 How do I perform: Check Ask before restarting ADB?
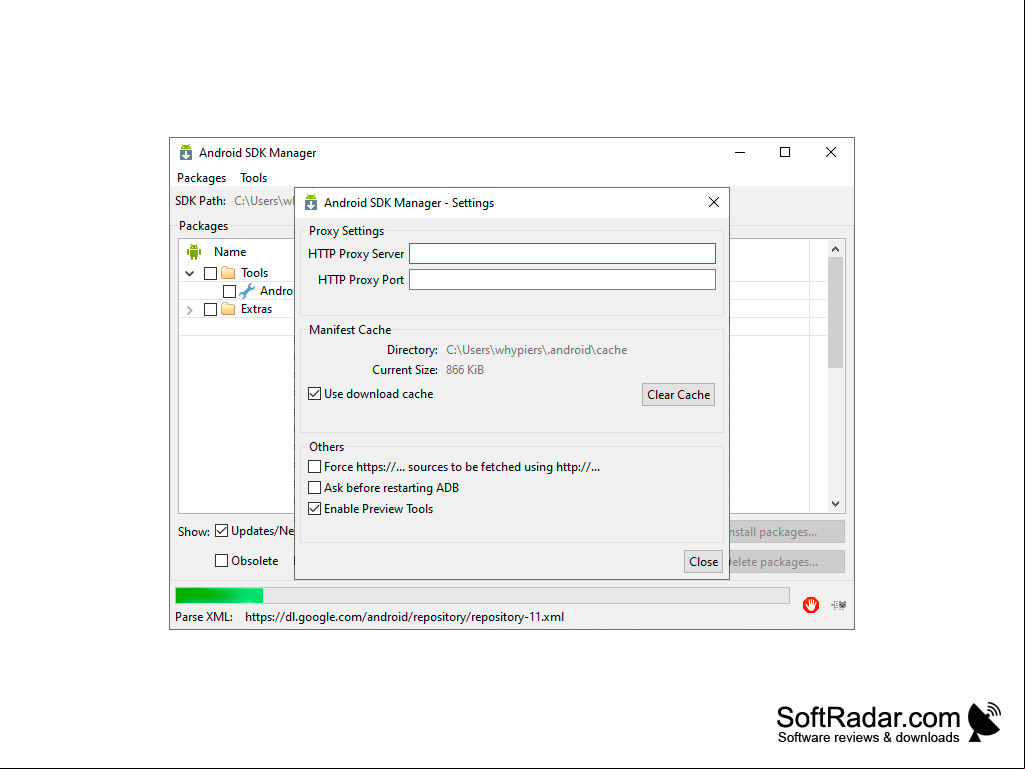314,488
